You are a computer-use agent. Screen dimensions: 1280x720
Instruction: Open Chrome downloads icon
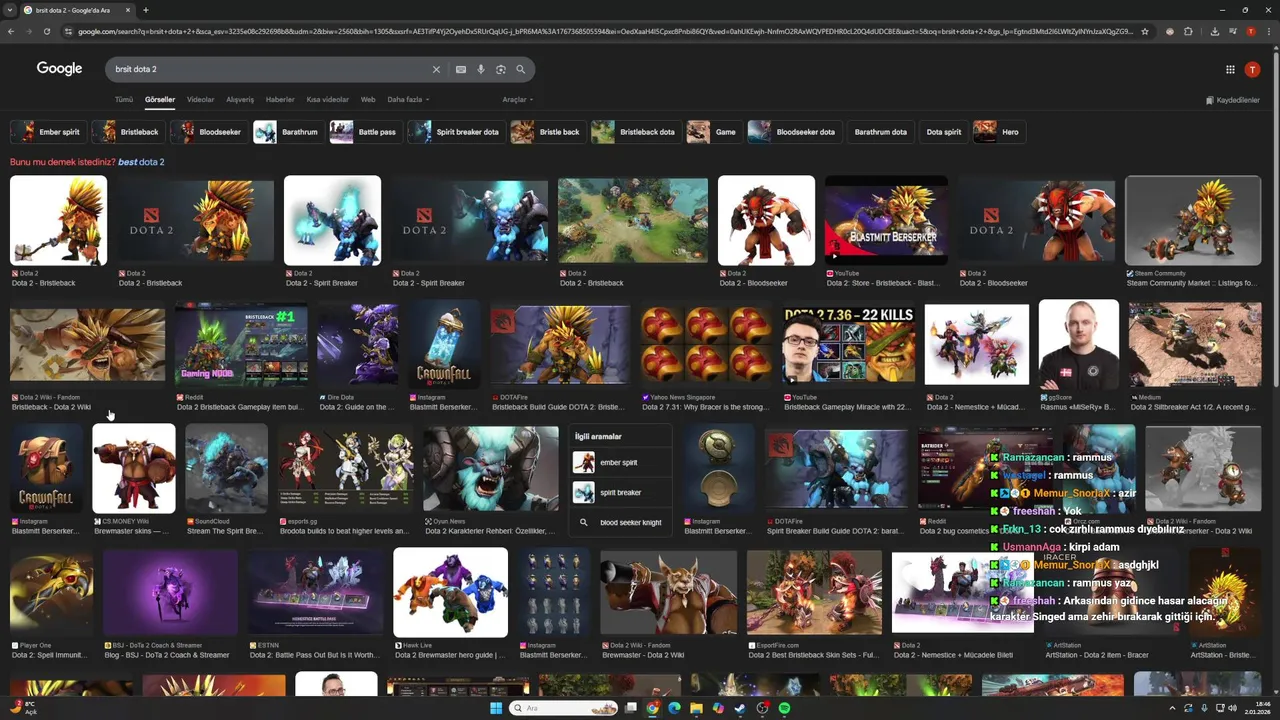click(x=1214, y=31)
